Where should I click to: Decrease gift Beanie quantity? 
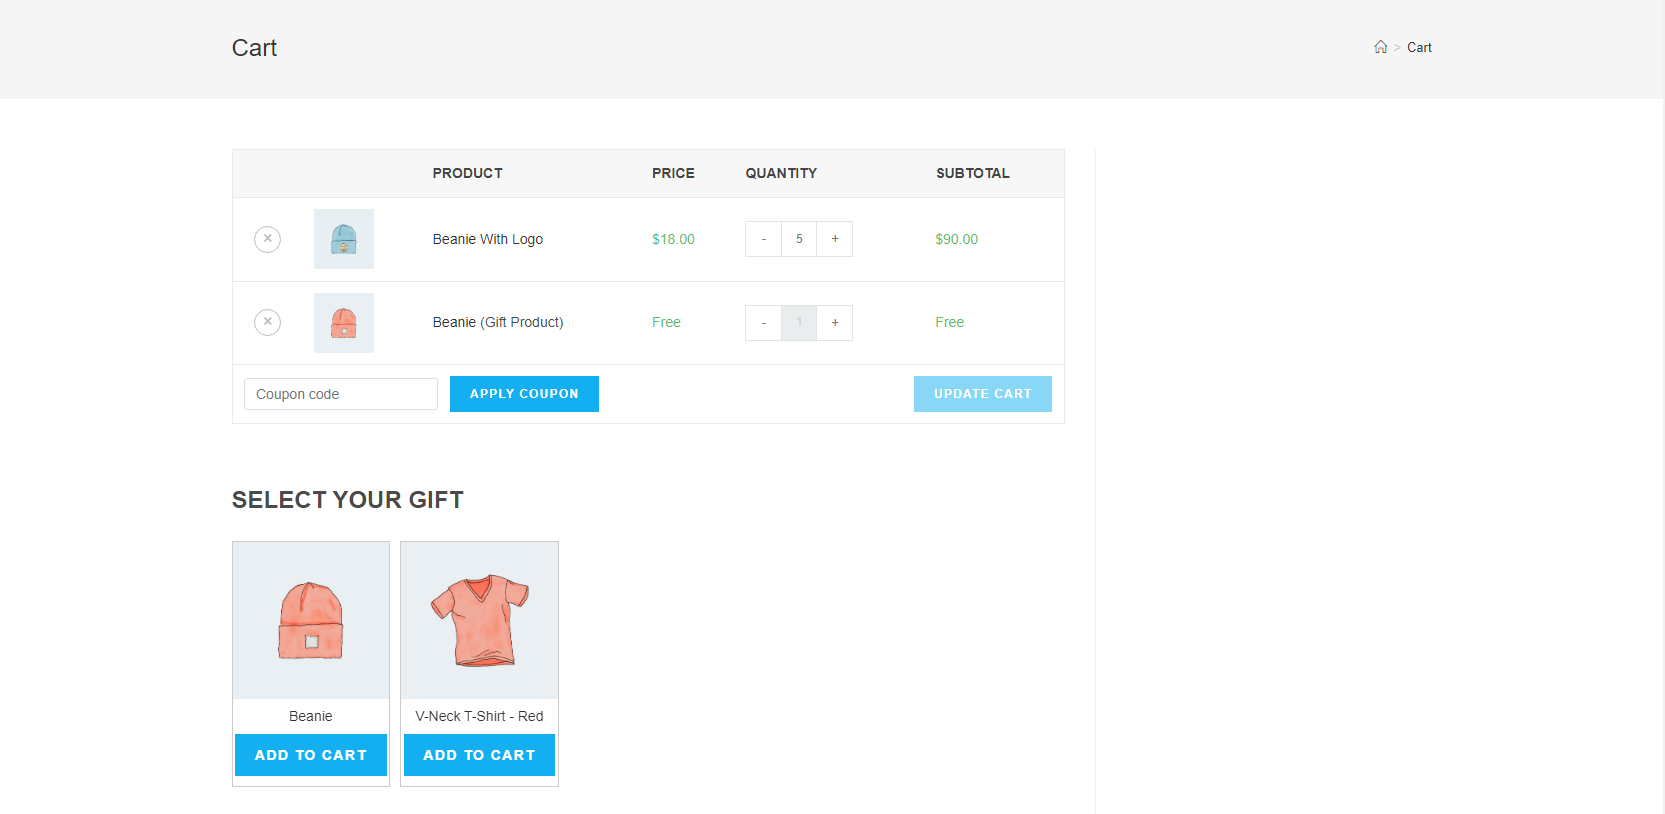pos(763,323)
